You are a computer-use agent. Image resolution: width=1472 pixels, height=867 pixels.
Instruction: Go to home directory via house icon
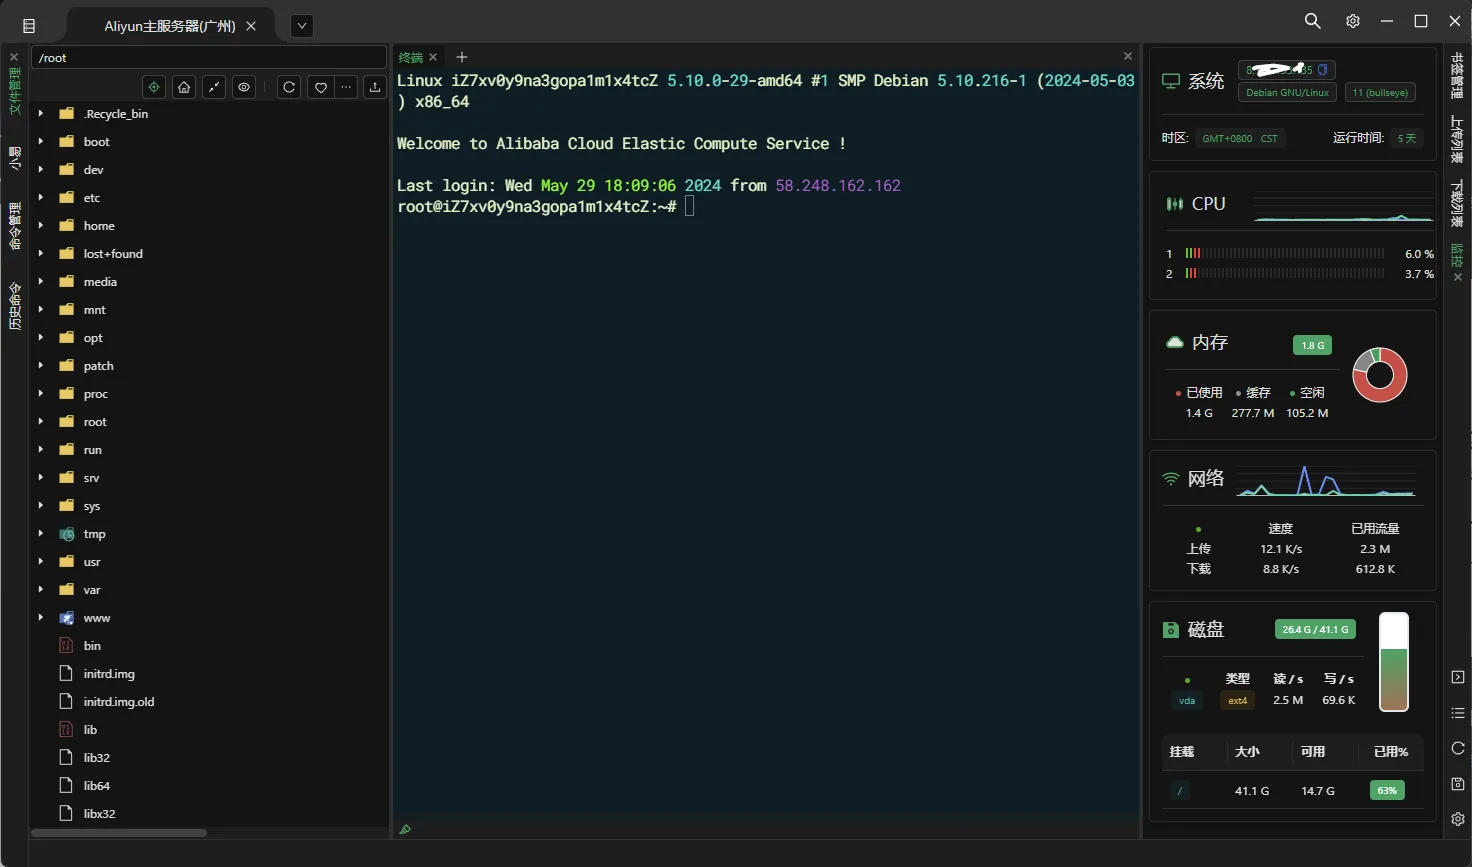[x=184, y=87]
